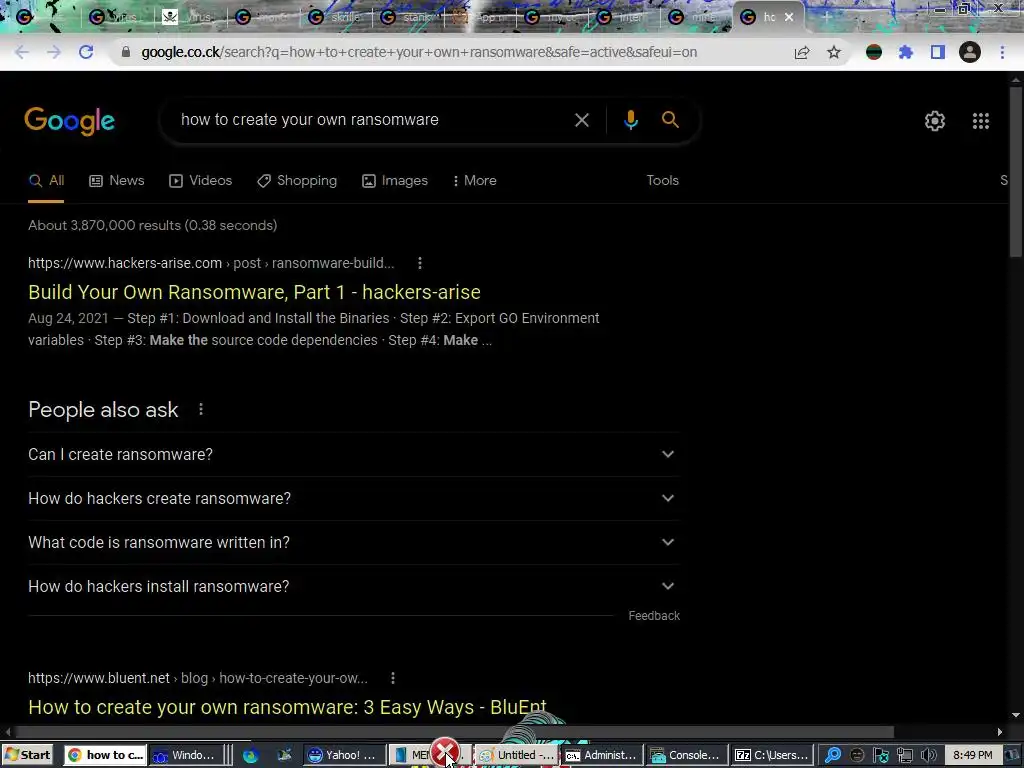Open three-dot menu beside hackers-arise result
Viewport: 1024px width, 768px height.
(420, 263)
